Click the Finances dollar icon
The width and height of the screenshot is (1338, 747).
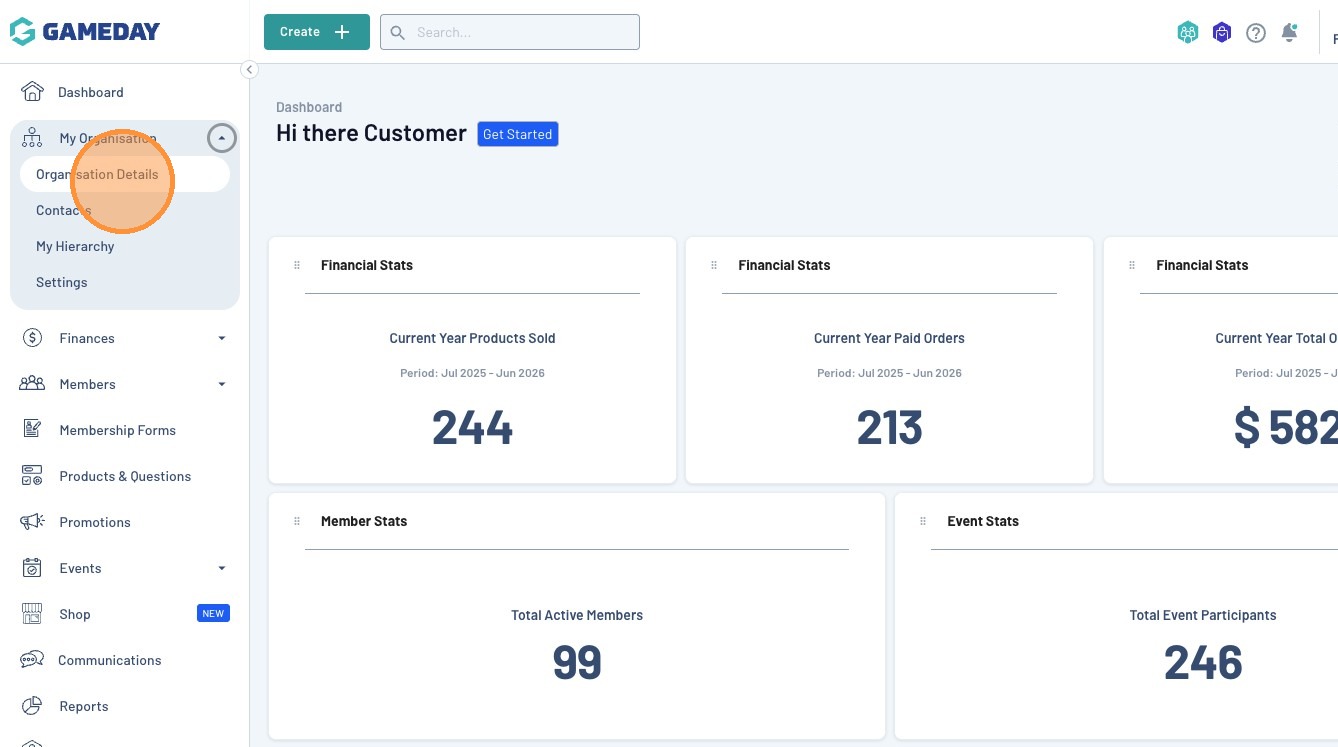tap(32, 338)
